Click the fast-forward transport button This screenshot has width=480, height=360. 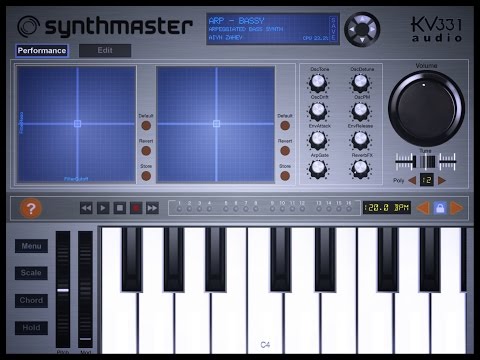tap(152, 208)
